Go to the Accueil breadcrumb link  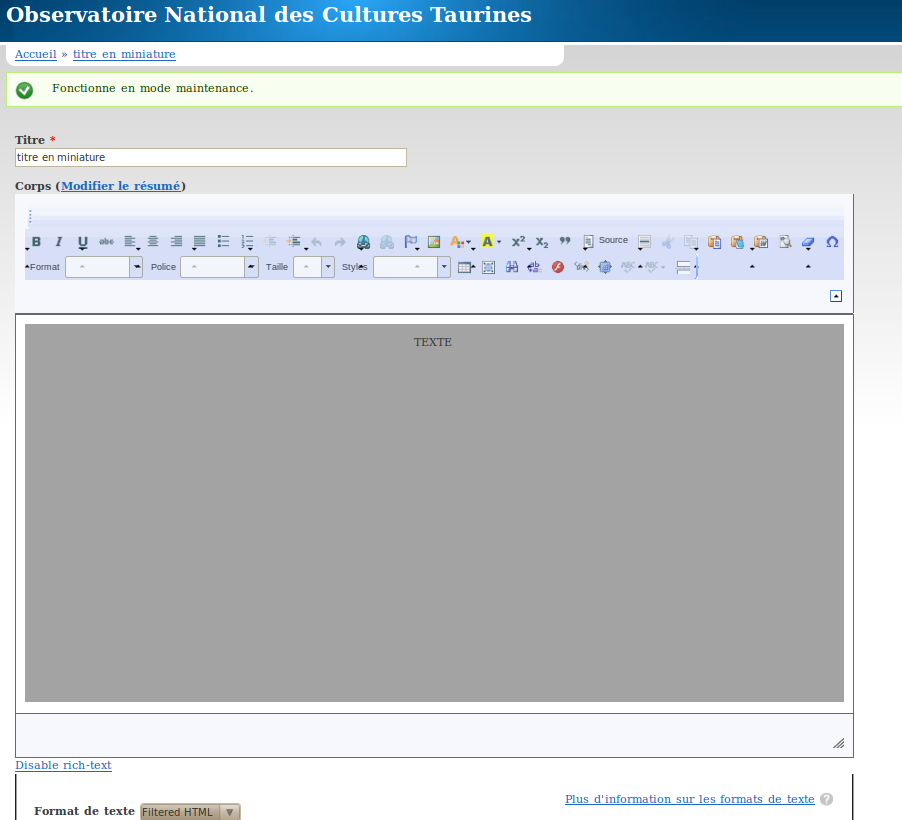click(36, 54)
